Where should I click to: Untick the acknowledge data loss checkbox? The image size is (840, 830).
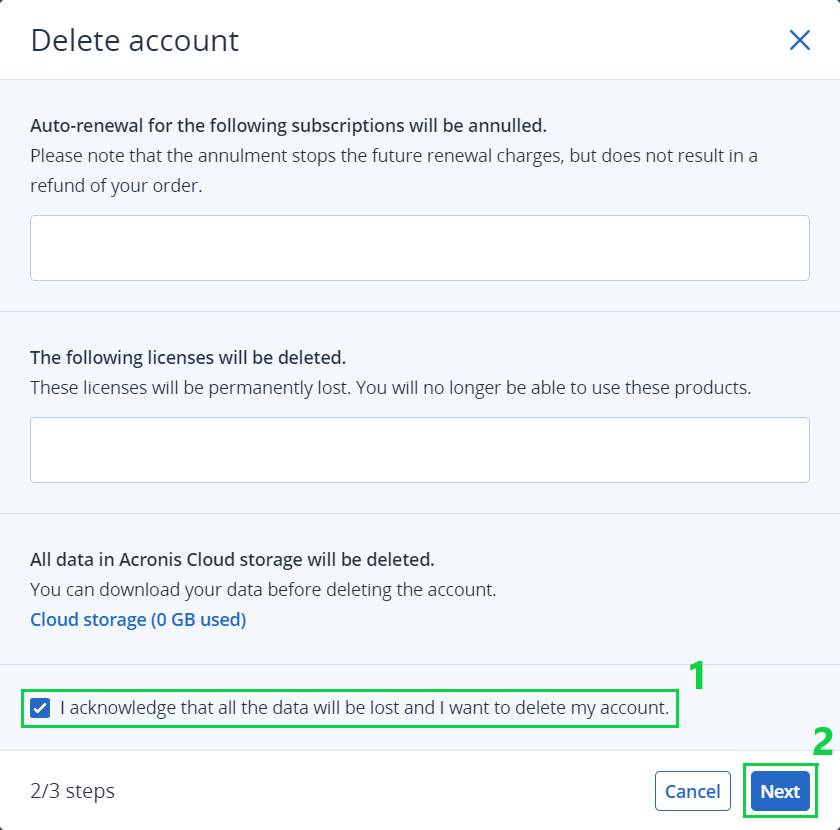(x=40, y=708)
